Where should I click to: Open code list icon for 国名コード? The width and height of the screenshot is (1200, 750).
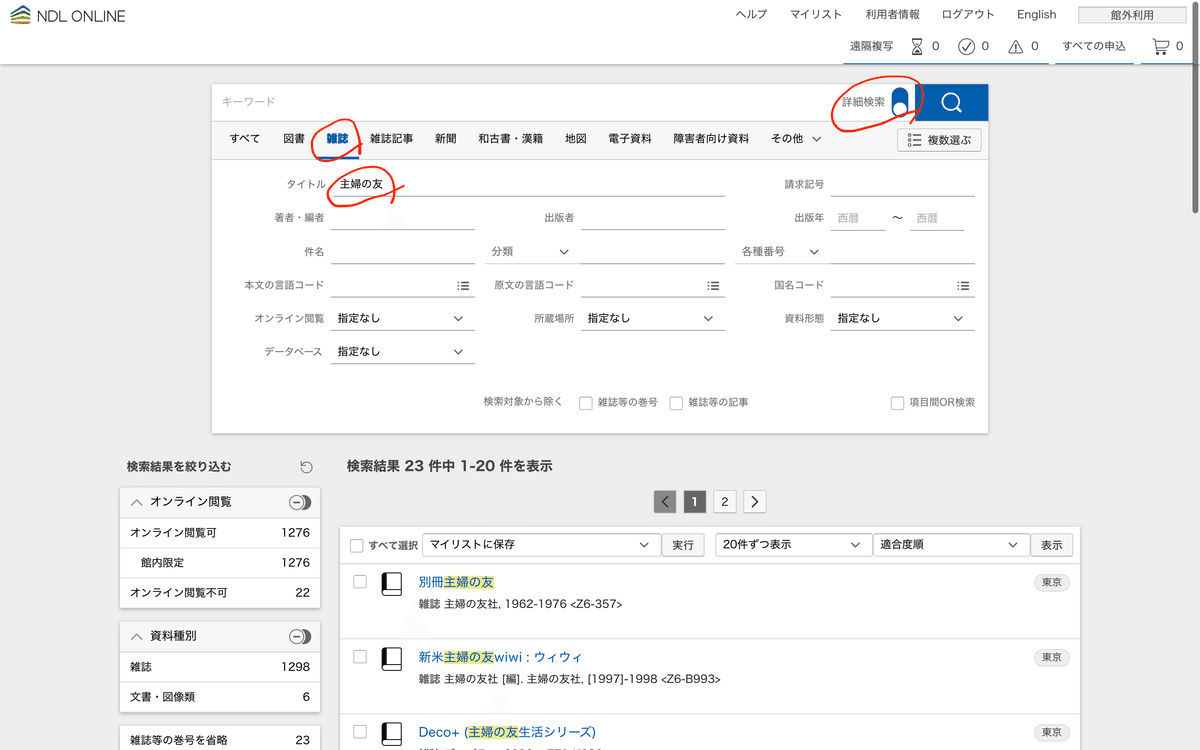pyautogui.click(x=963, y=285)
